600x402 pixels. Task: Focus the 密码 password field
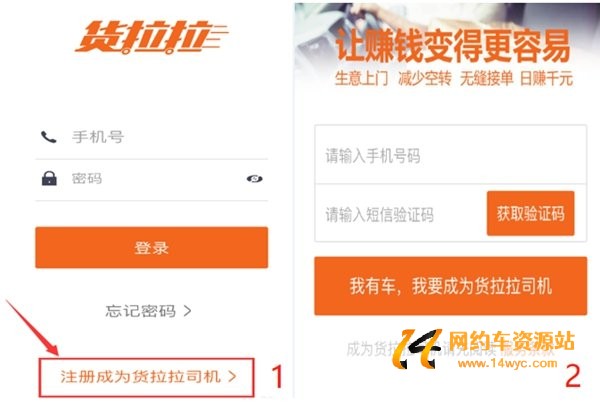152,179
